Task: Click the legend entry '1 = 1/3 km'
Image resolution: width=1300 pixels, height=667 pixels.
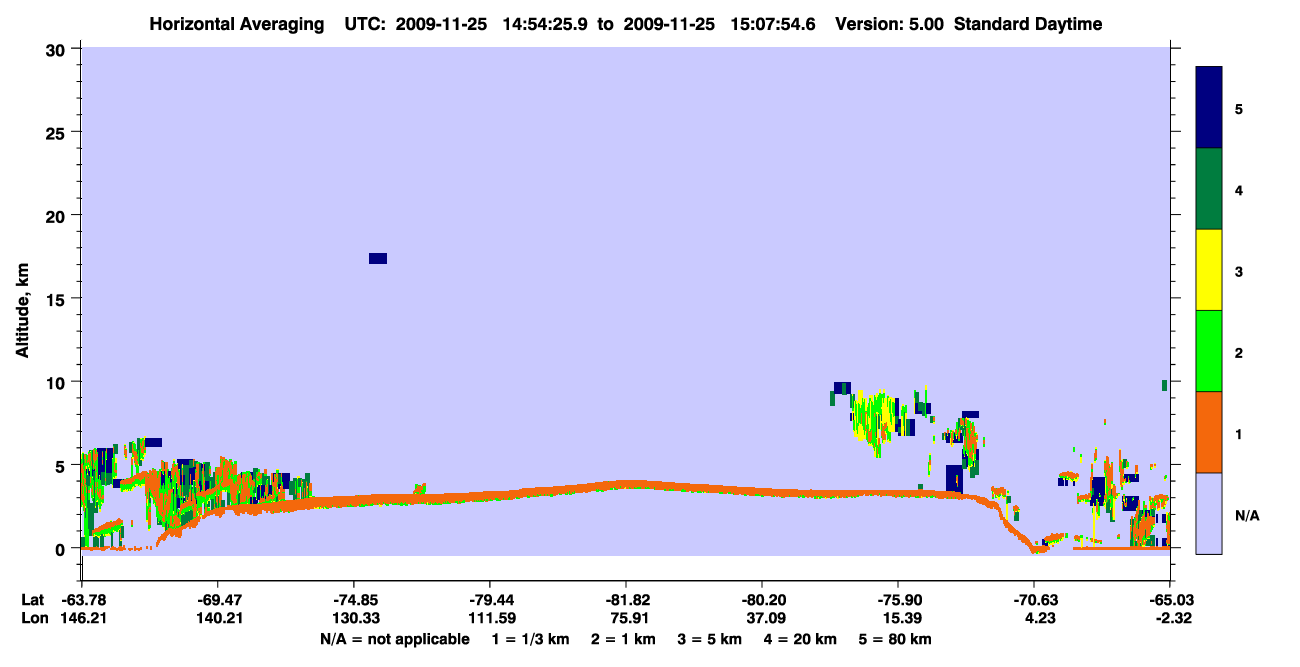Action: tap(533, 639)
